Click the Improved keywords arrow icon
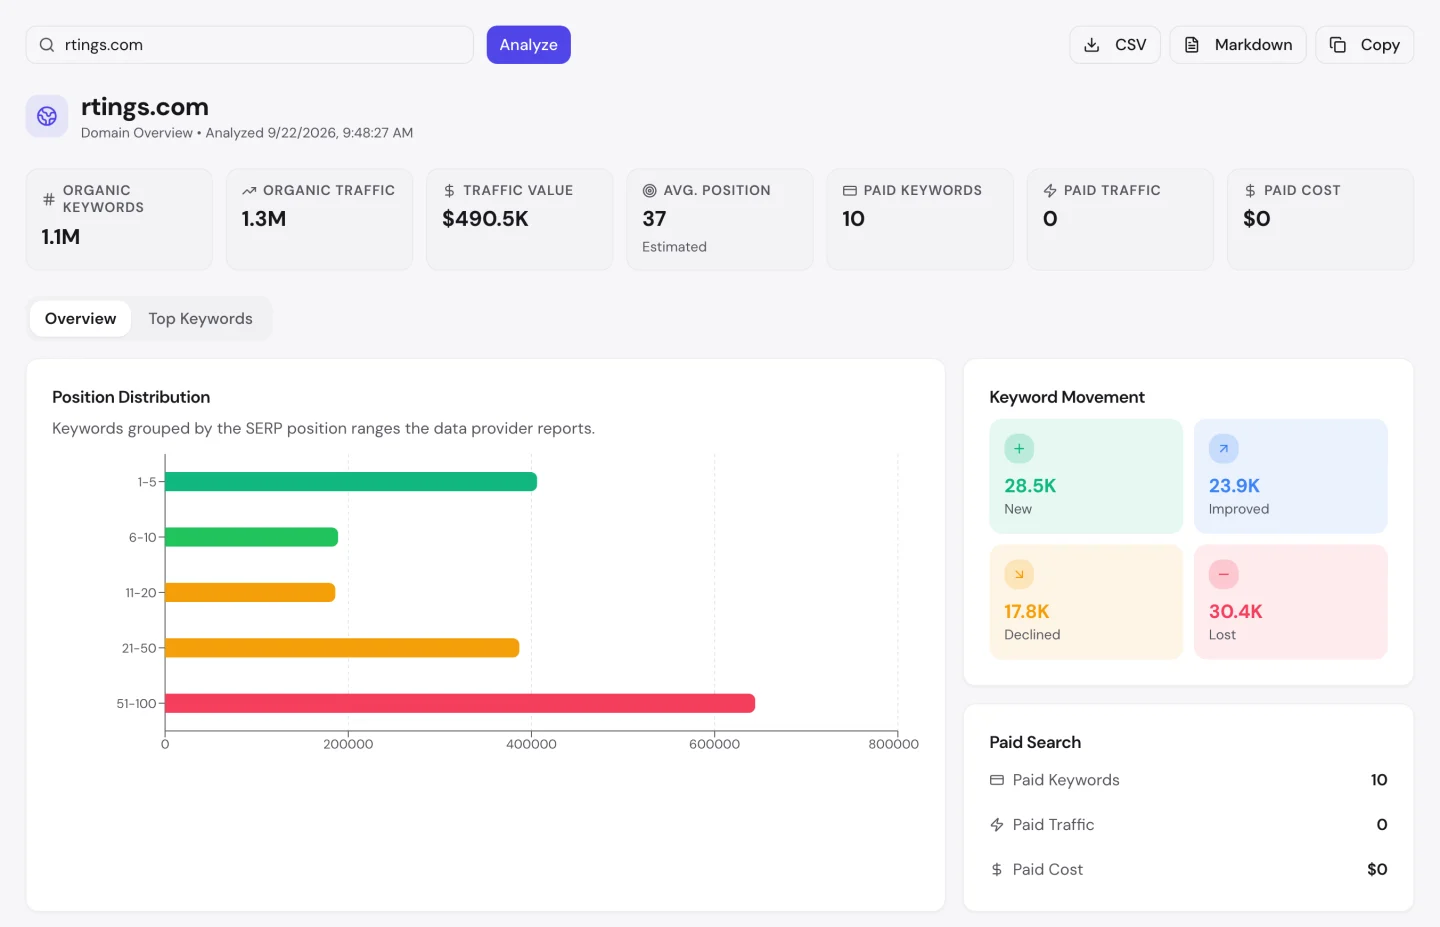 point(1223,449)
